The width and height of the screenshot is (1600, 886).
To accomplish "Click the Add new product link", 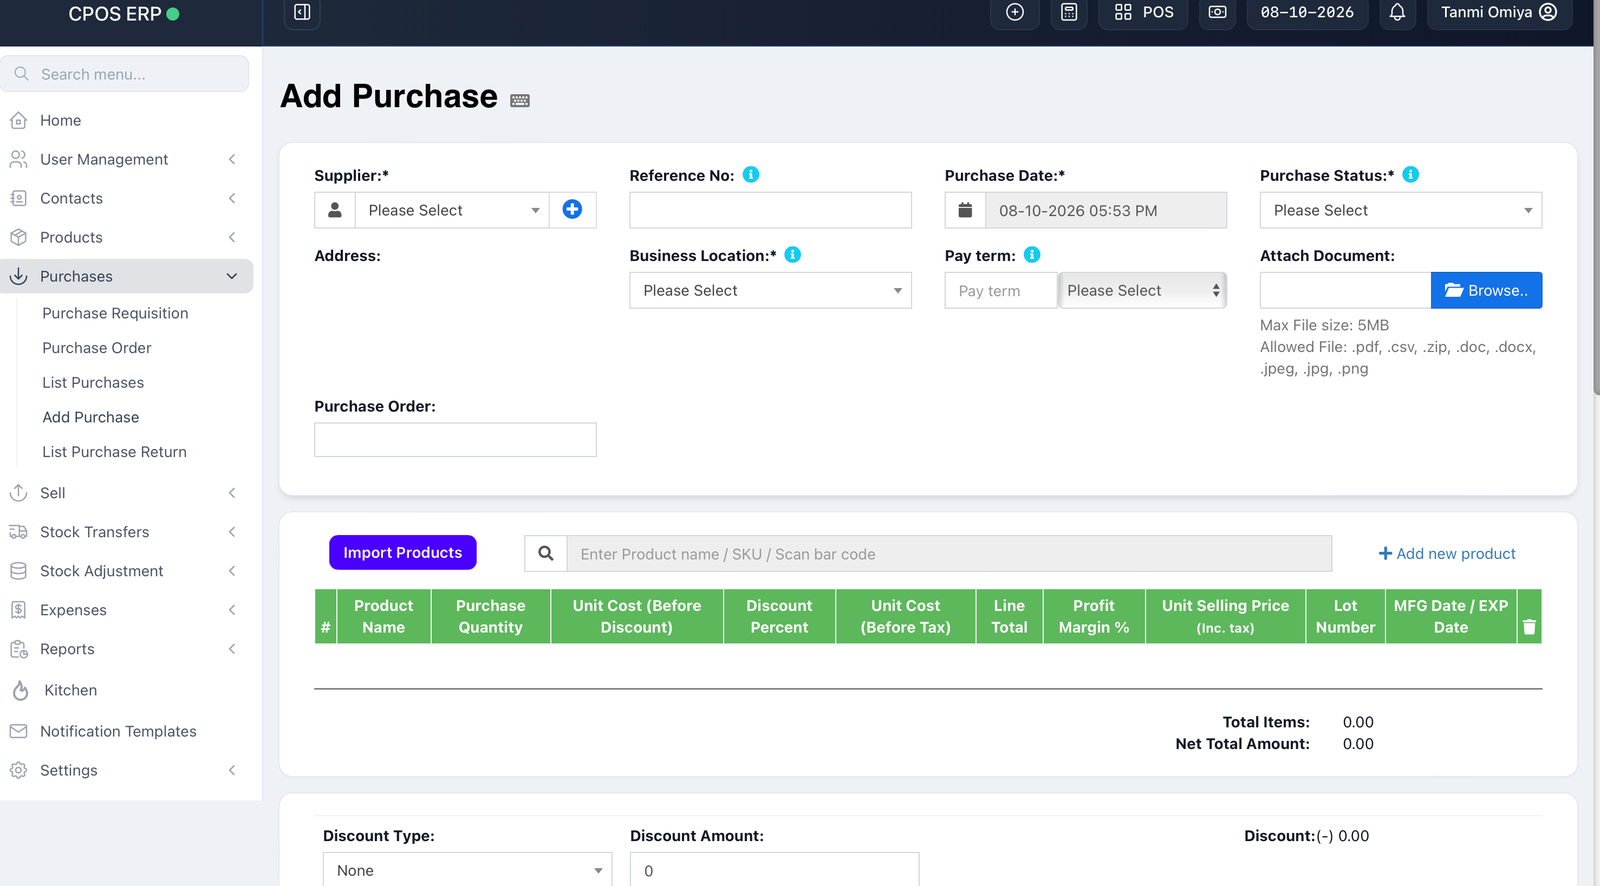I will [x=1447, y=553].
